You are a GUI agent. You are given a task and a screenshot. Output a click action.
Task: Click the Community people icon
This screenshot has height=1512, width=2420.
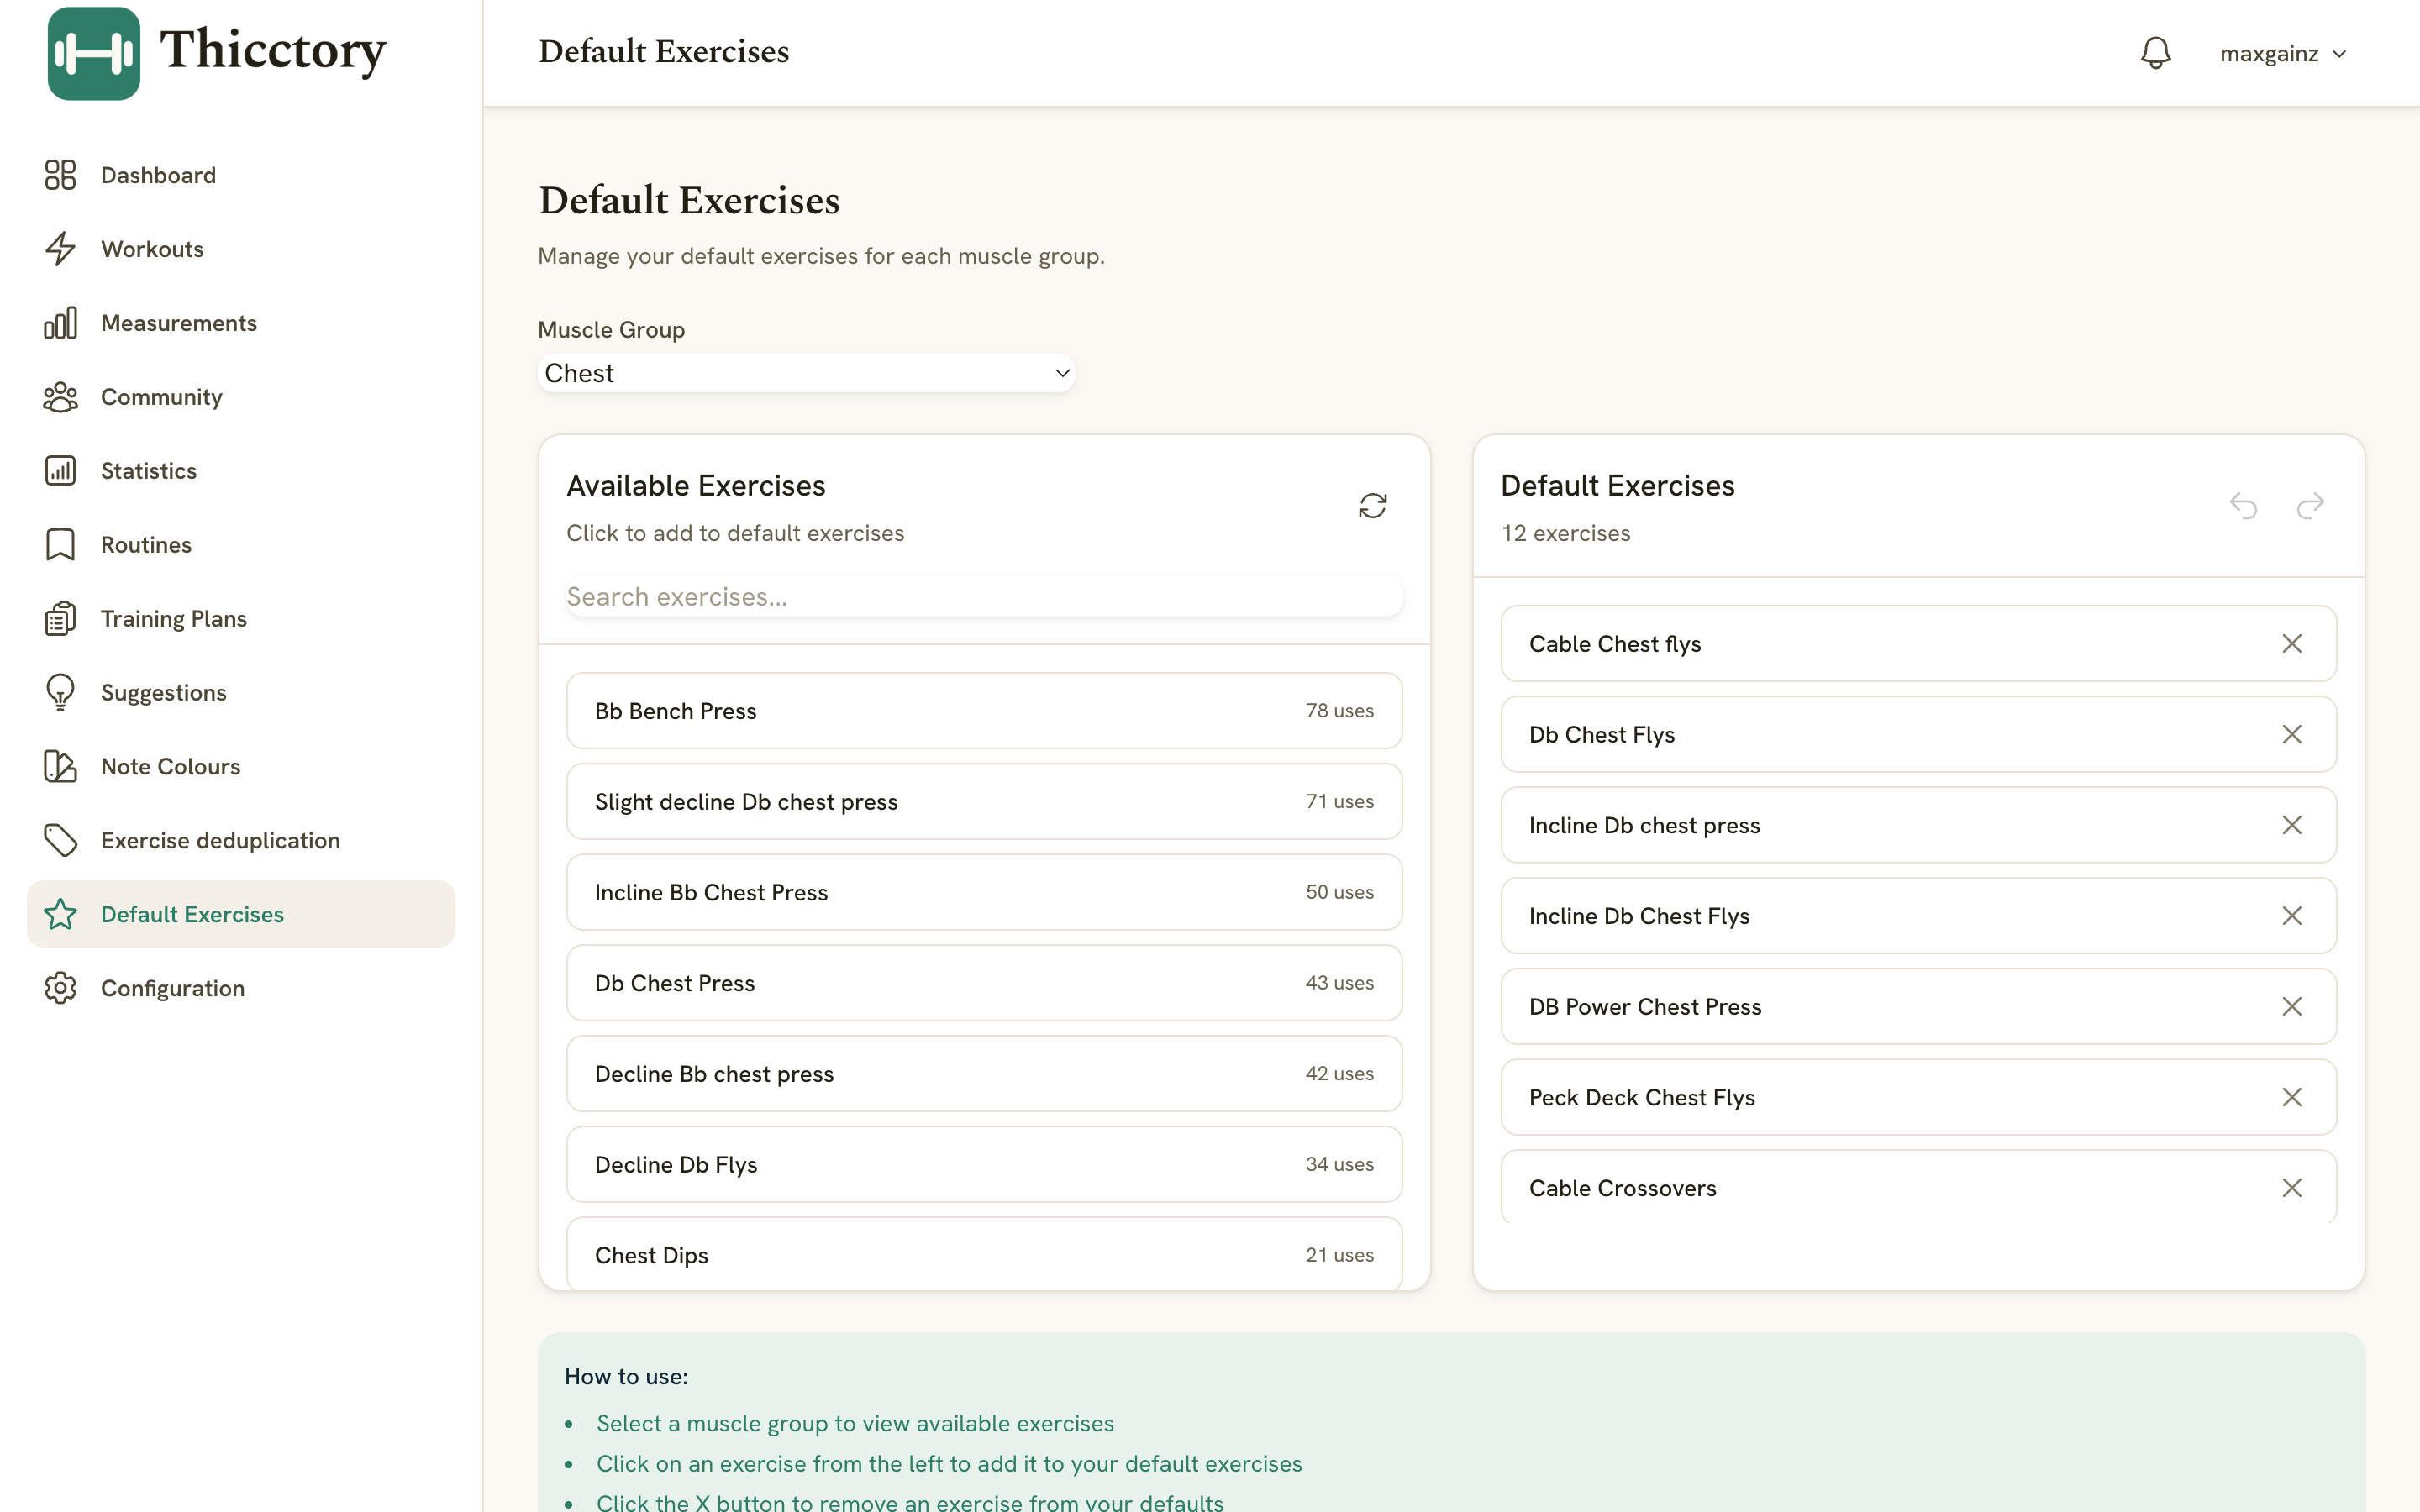[x=60, y=397]
